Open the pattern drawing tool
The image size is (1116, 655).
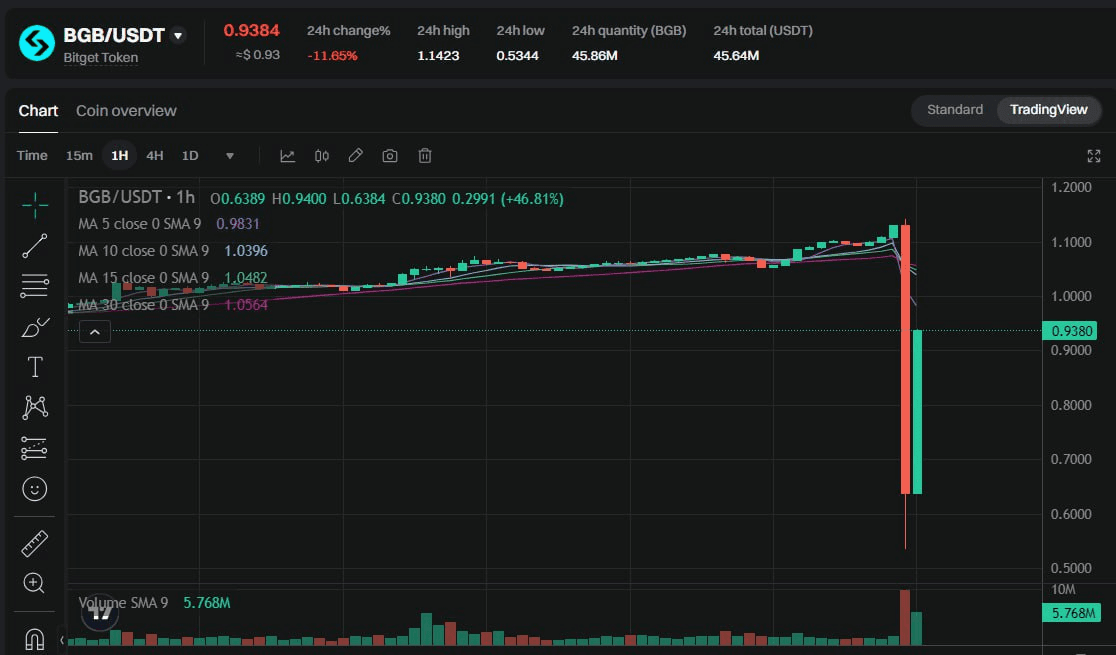34,407
